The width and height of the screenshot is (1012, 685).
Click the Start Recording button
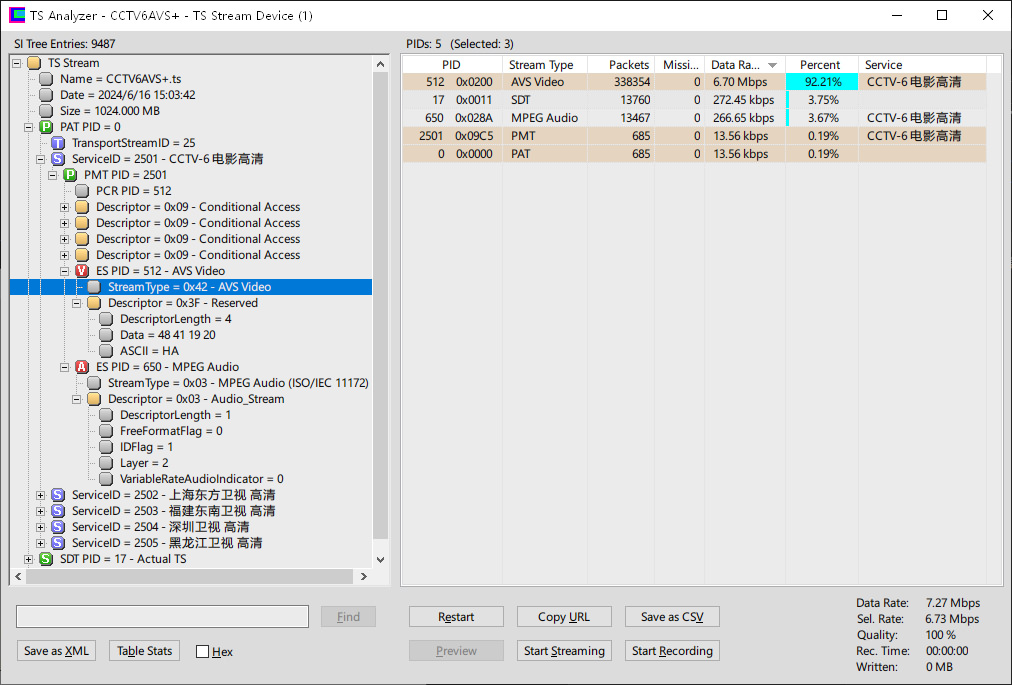click(x=672, y=651)
